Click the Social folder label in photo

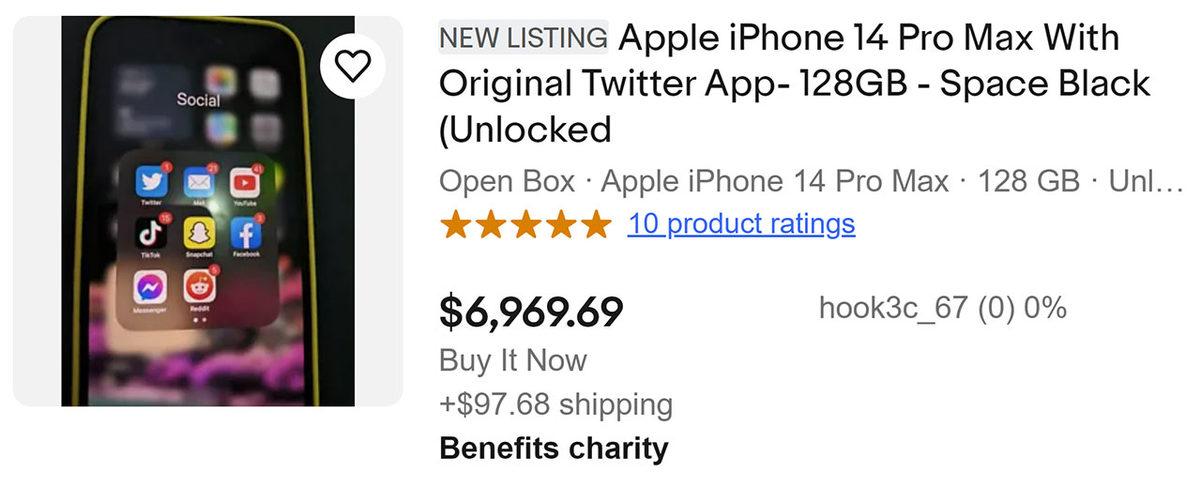(198, 100)
